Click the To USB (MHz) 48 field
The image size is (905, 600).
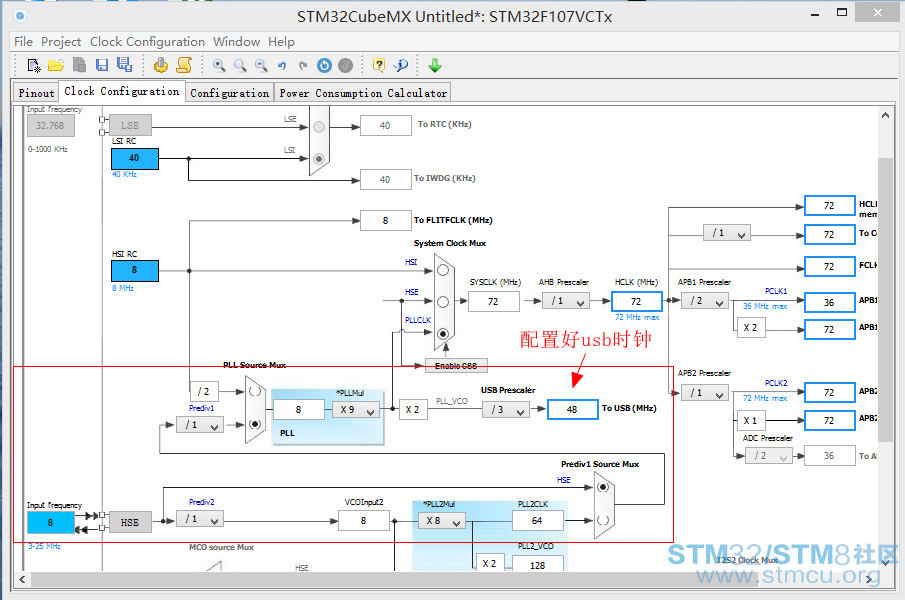572,409
